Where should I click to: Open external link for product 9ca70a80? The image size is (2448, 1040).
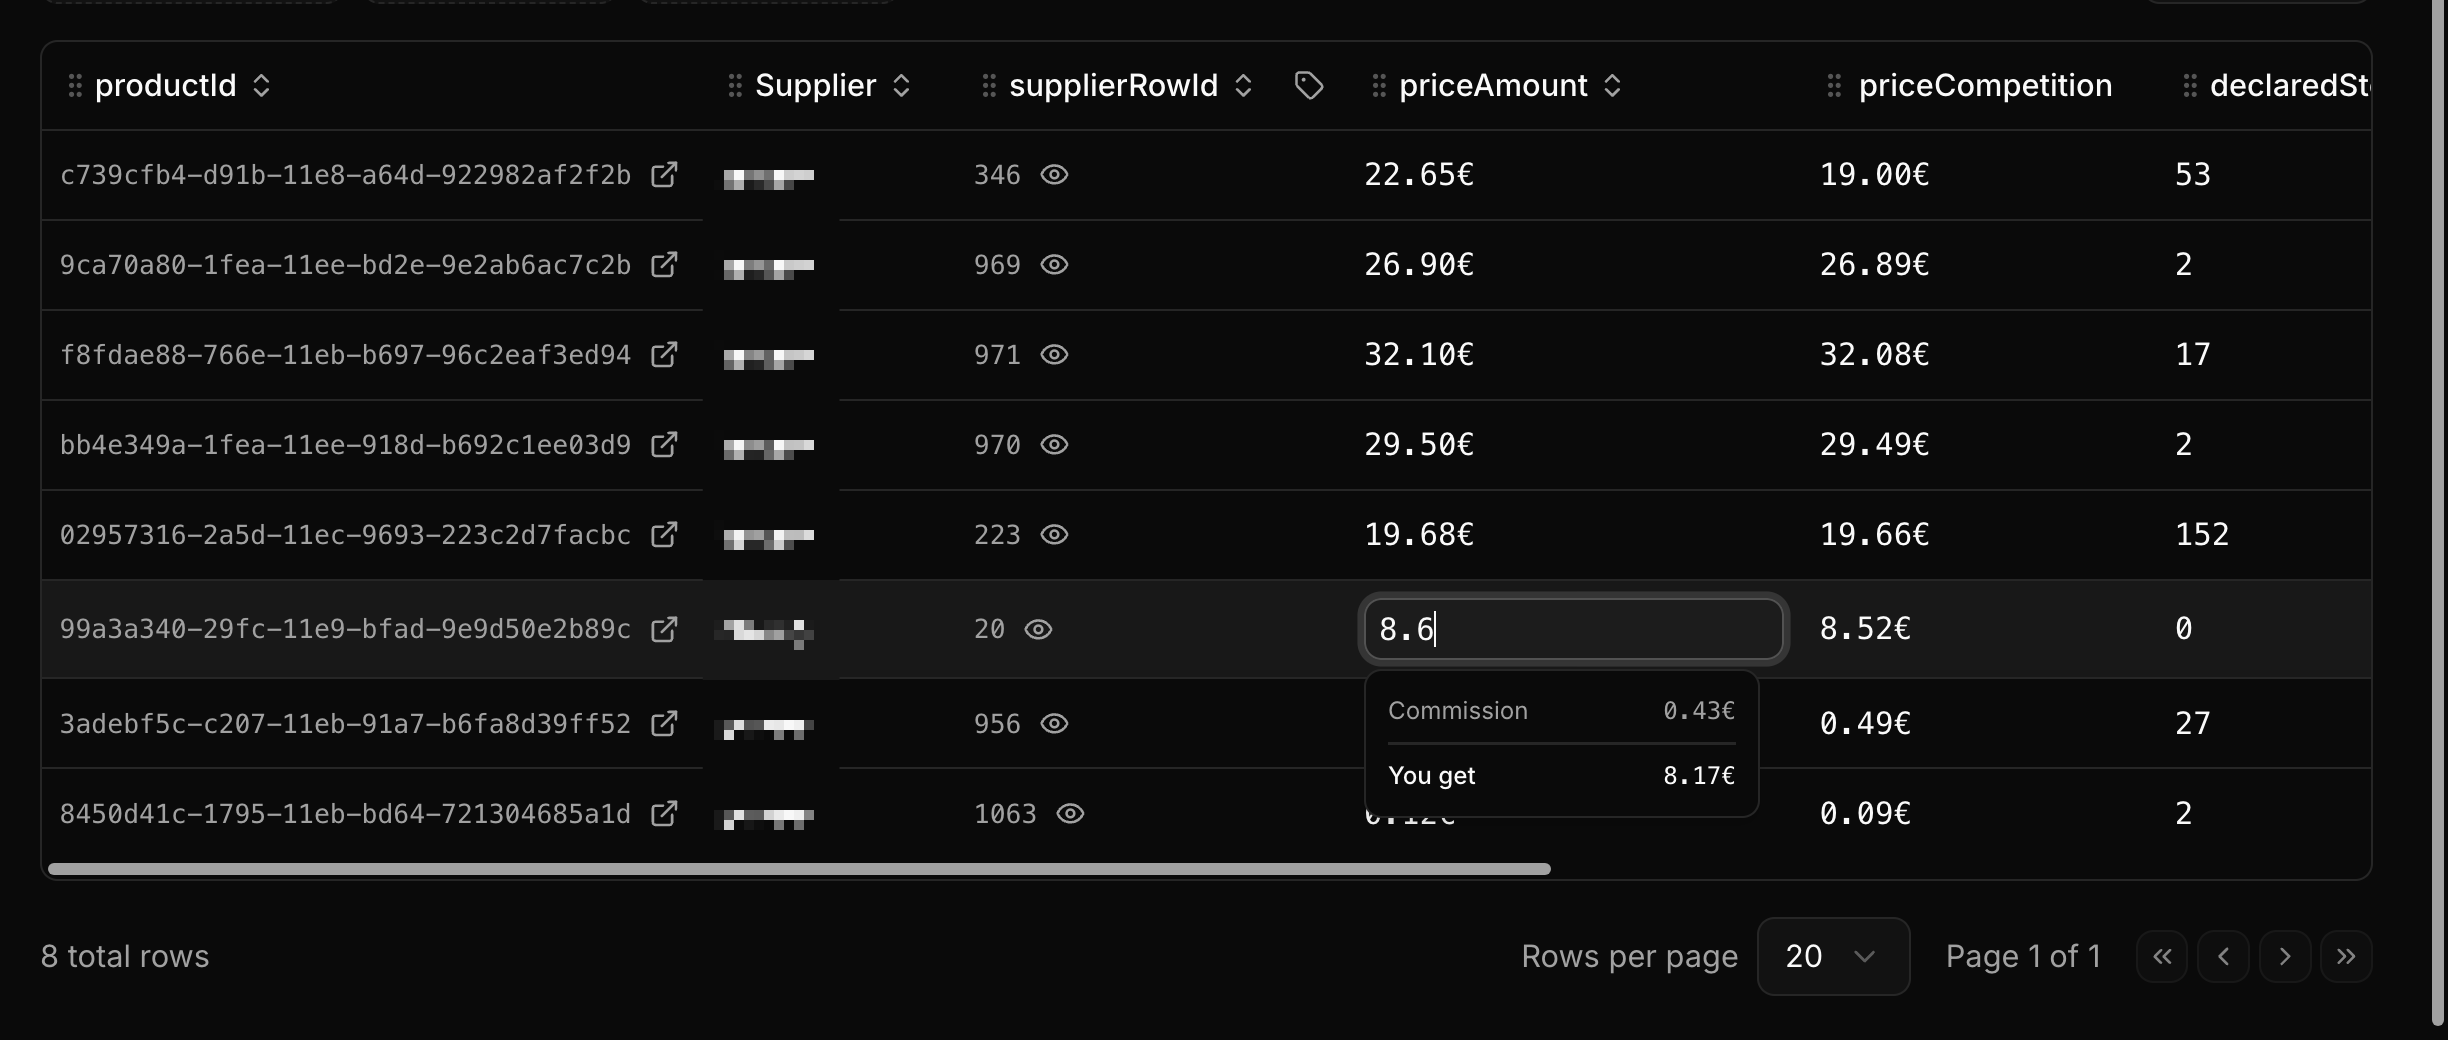pyautogui.click(x=664, y=265)
